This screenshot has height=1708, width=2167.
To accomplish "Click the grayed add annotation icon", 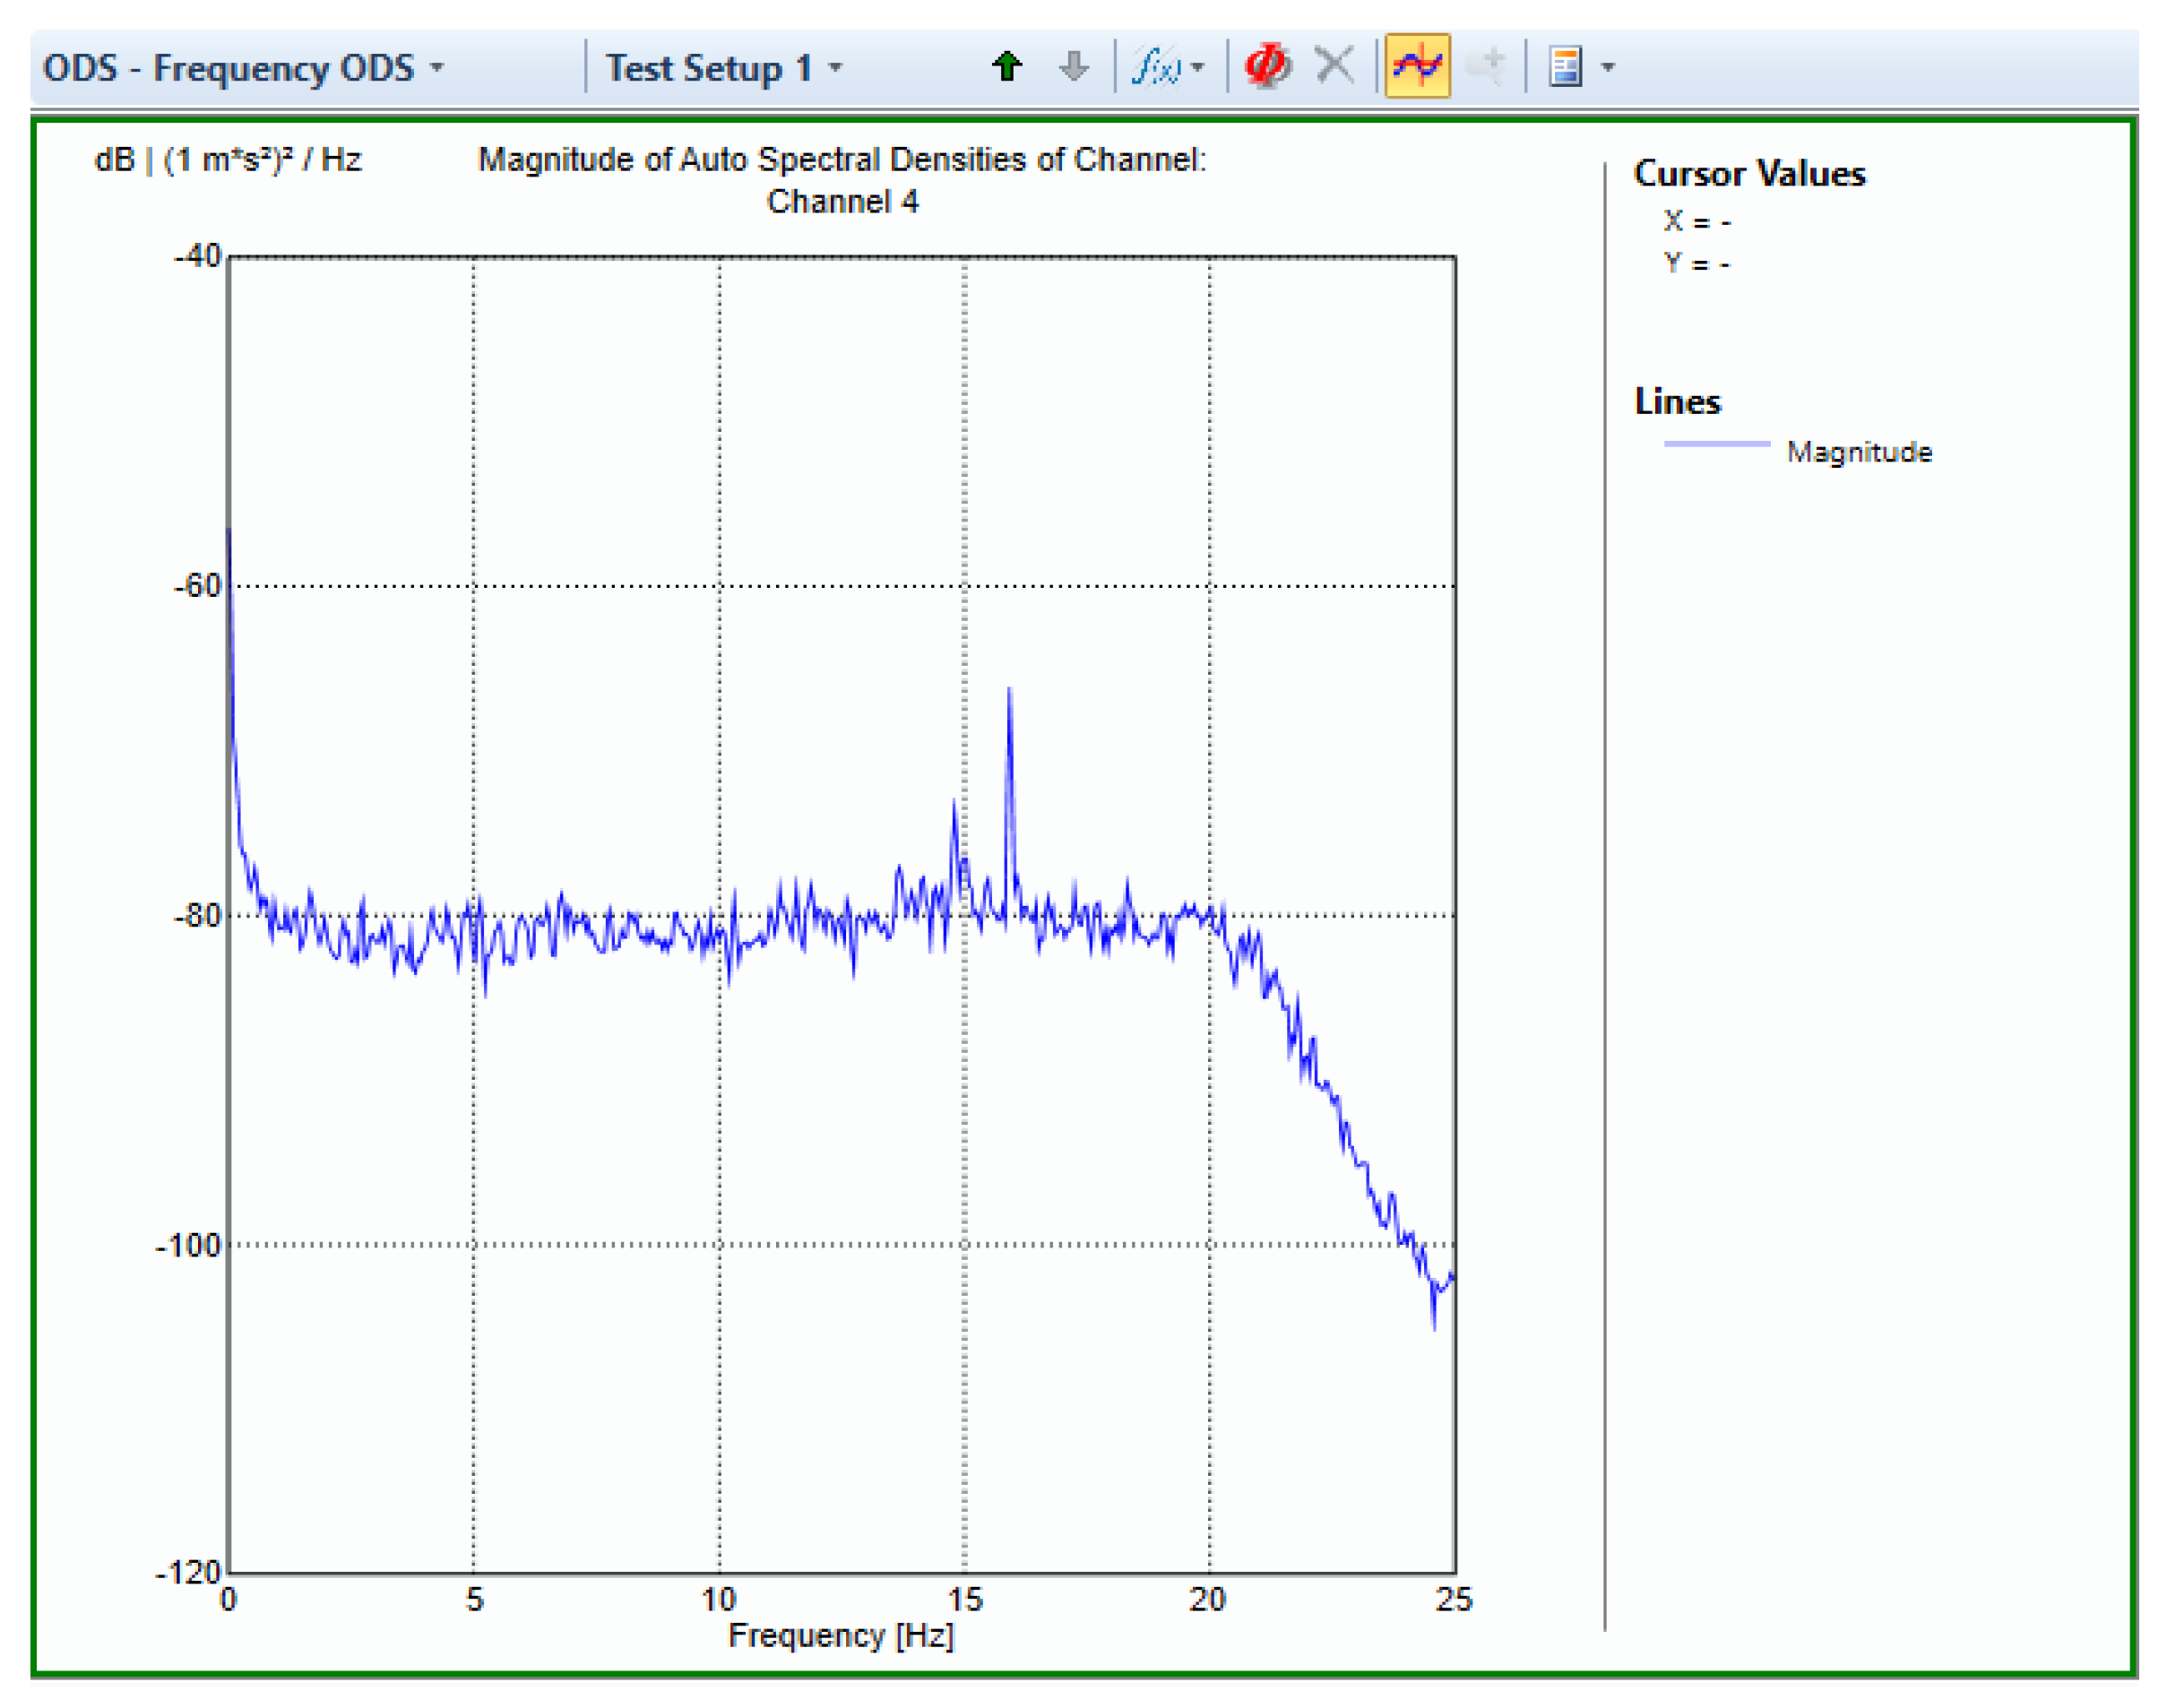I will [1486, 67].
